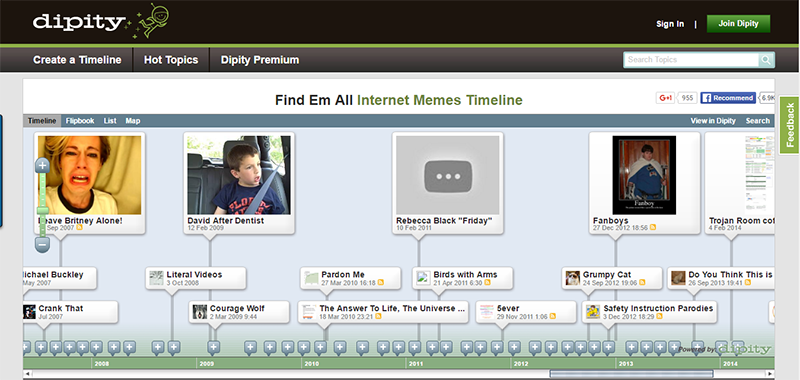
Task: Expand the plus marker above 2009 label
Action: pos(213,347)
